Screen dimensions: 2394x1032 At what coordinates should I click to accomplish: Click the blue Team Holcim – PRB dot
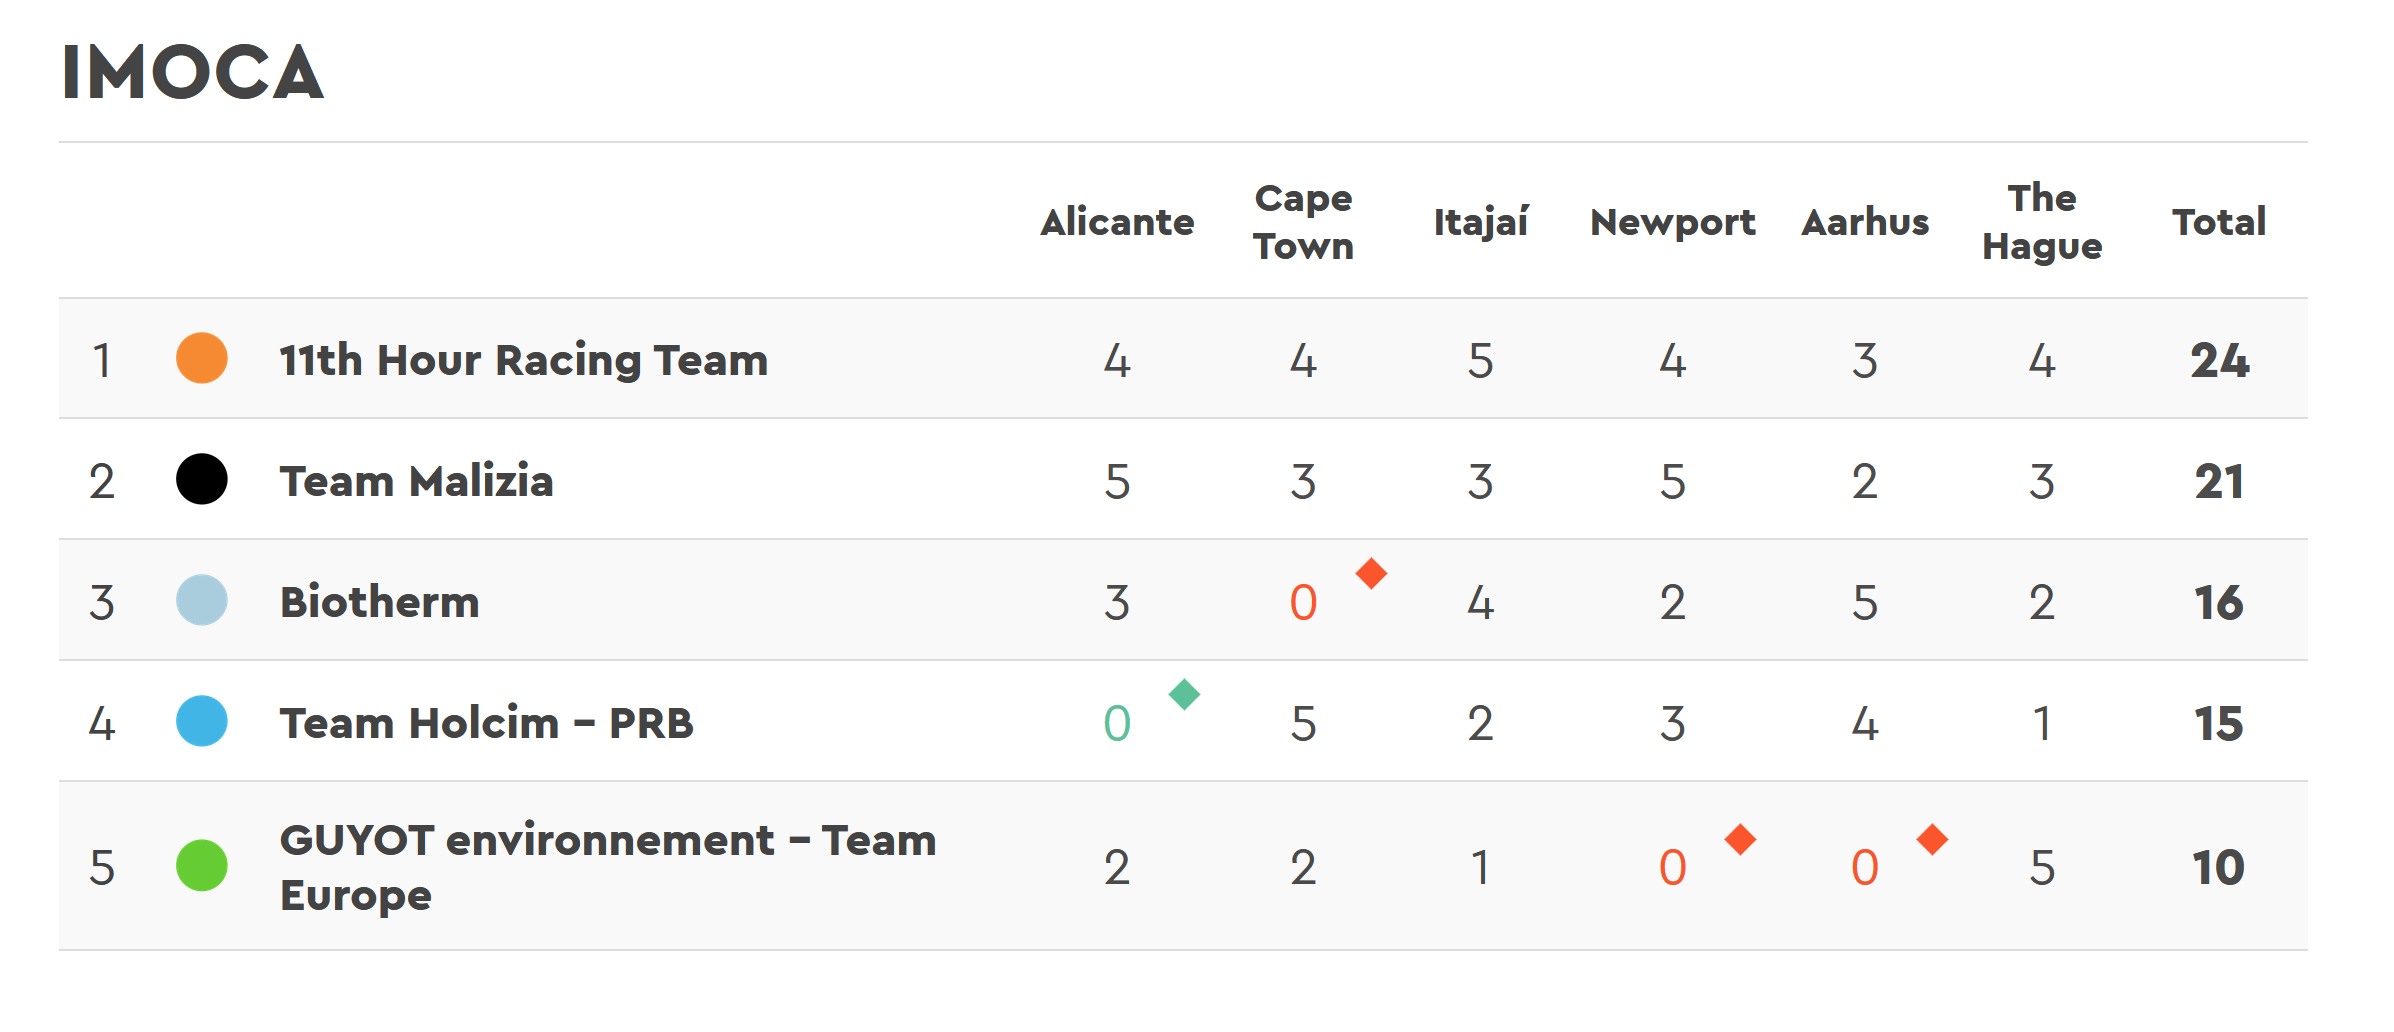coord(202,721)
